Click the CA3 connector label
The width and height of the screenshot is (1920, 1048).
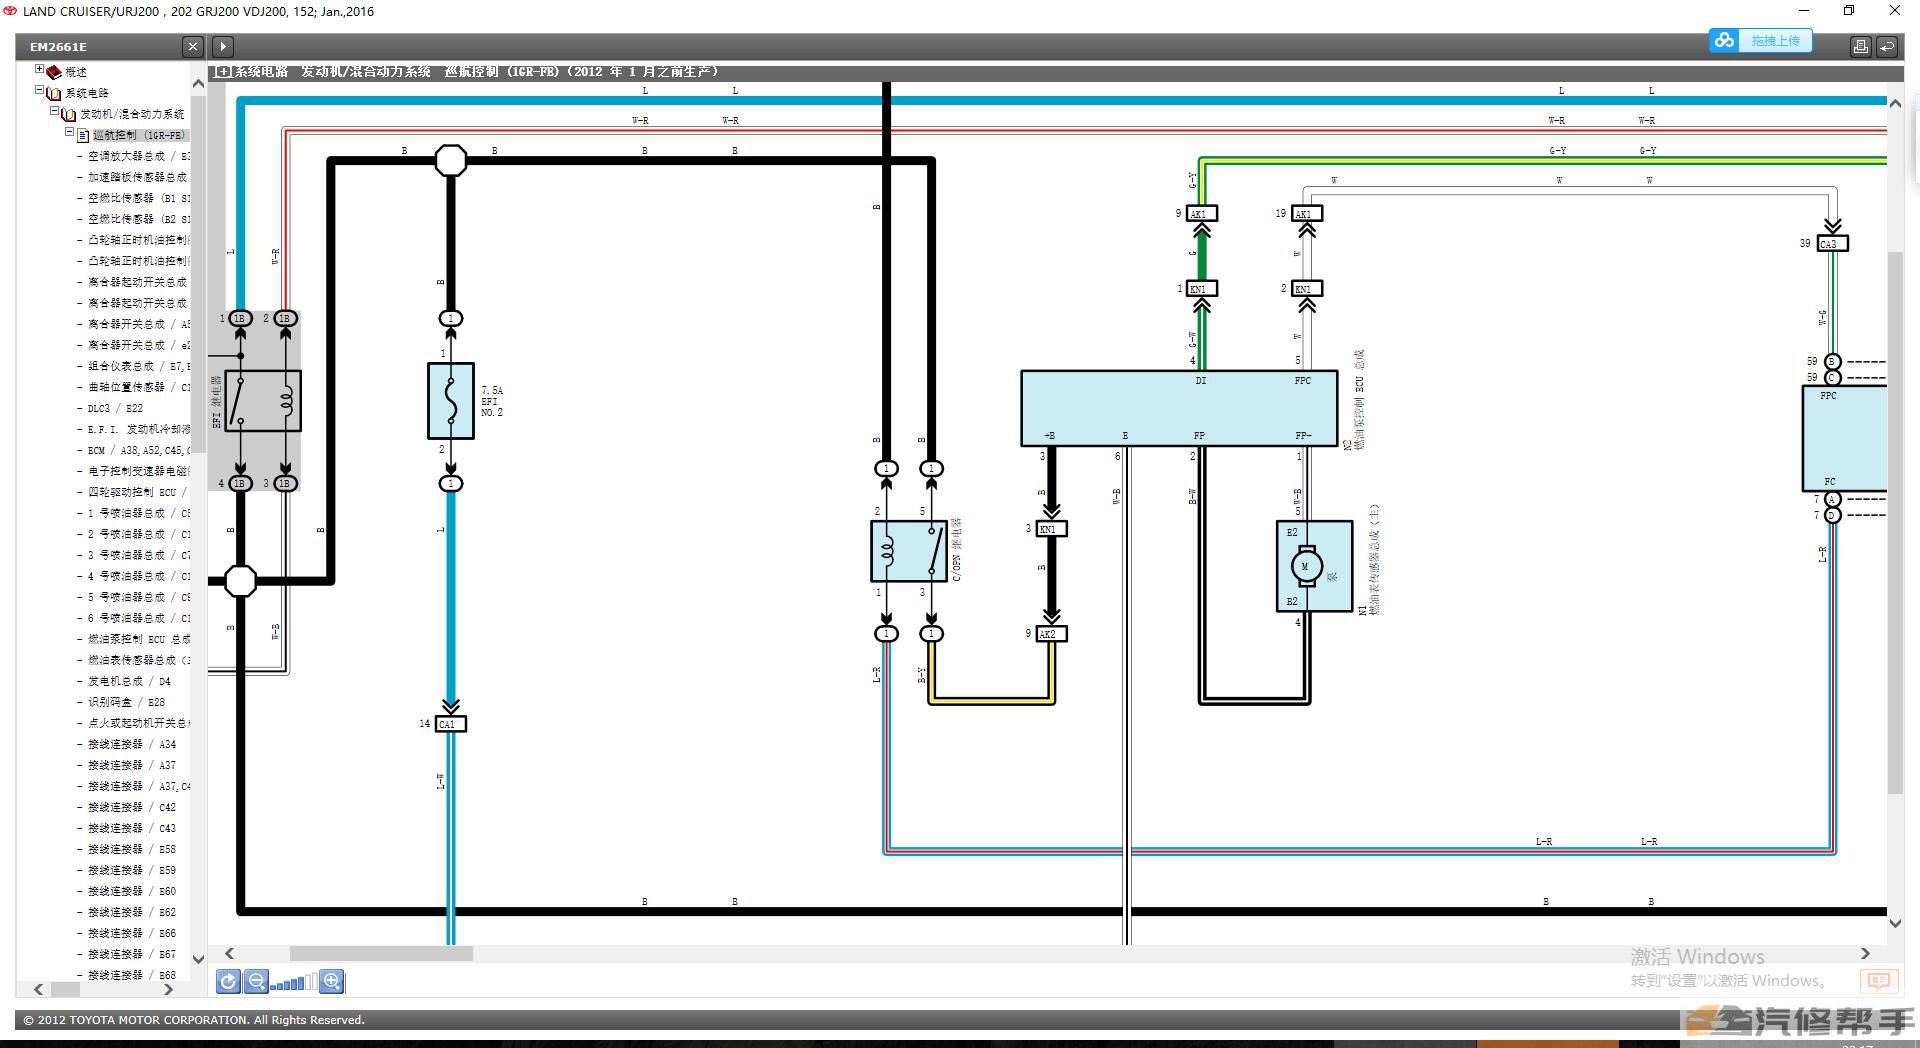pyautogui.click(x=1832, y=244)
